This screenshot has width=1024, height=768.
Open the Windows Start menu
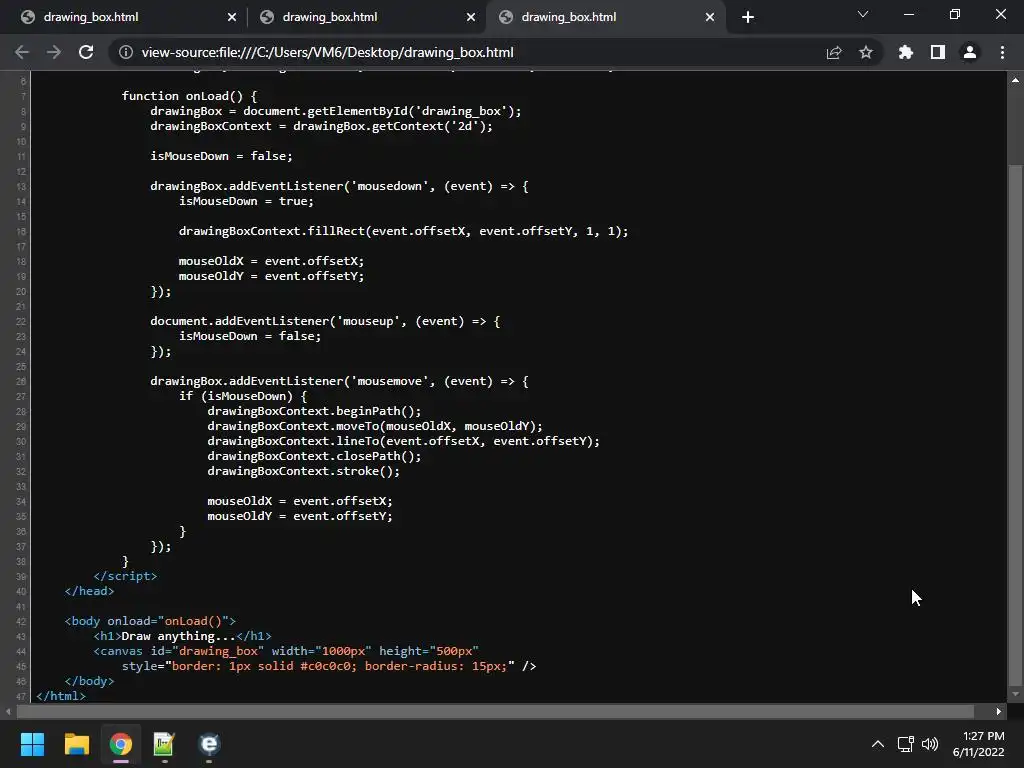[32, 744]
